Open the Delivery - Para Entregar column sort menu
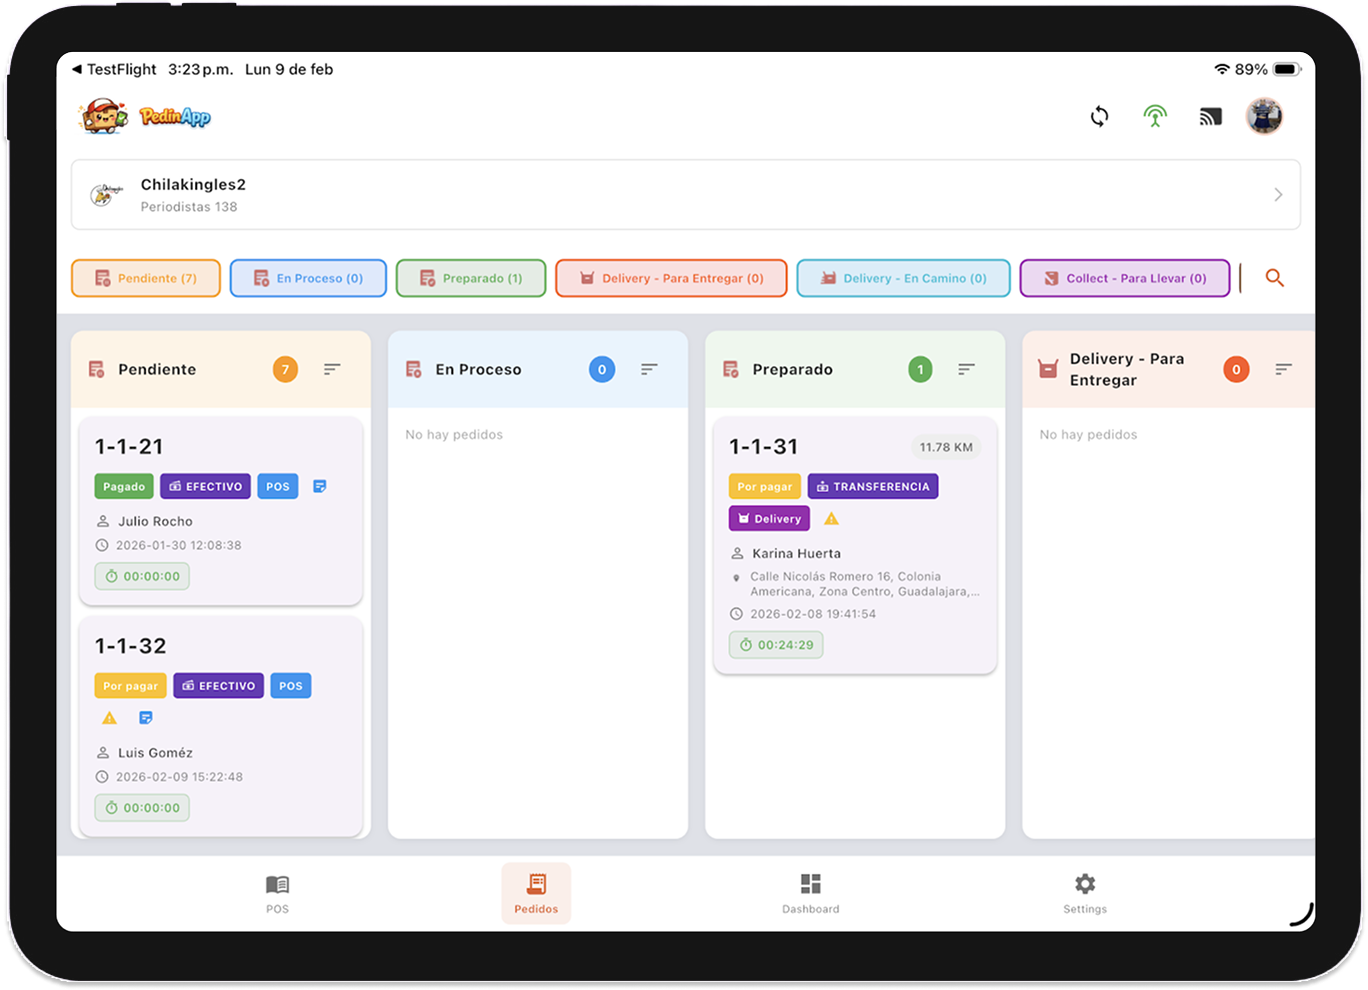Screen dimensions: 1368x990 coord(1283,369)
